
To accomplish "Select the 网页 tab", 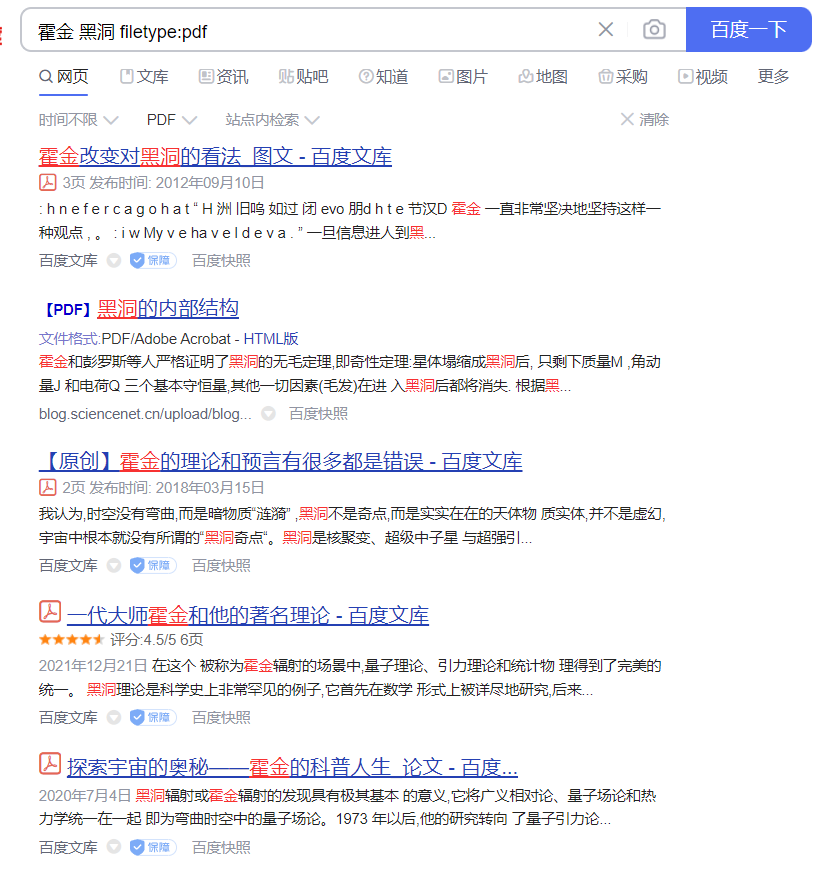I will tap(64, 76).
